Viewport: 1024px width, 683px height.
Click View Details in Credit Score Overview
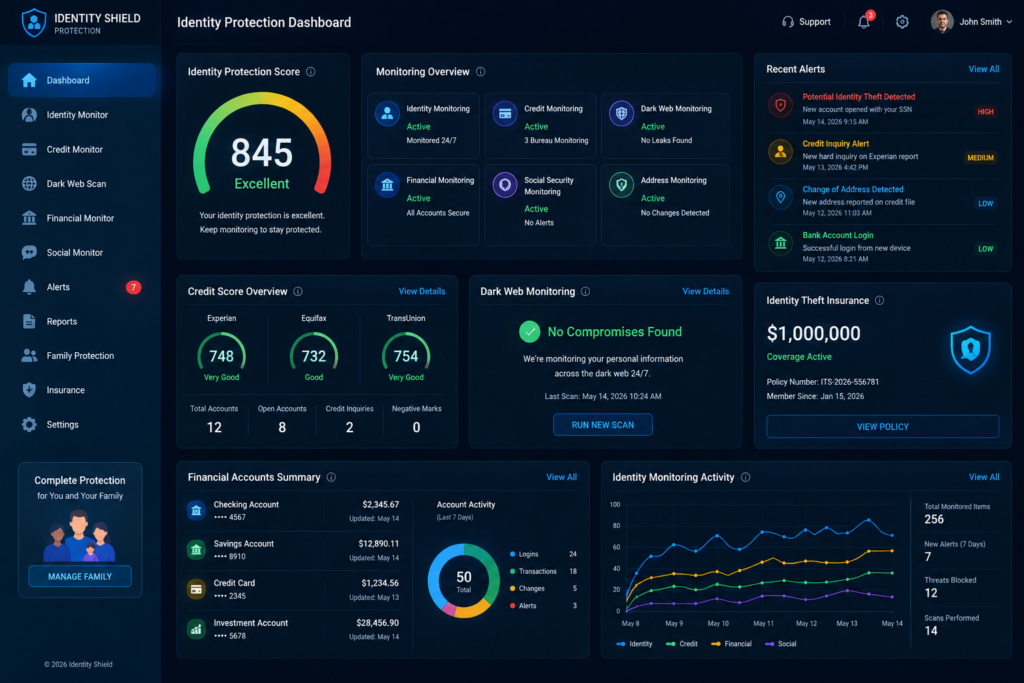[422, 291]
